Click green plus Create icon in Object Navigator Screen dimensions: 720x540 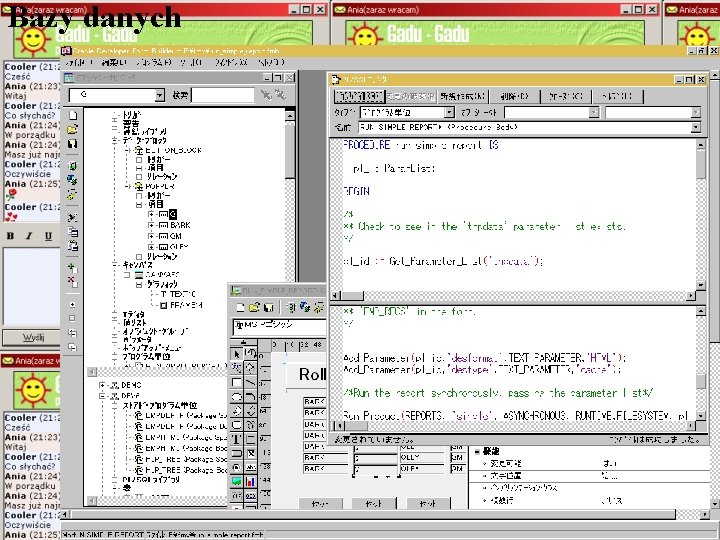pos(72,268)
